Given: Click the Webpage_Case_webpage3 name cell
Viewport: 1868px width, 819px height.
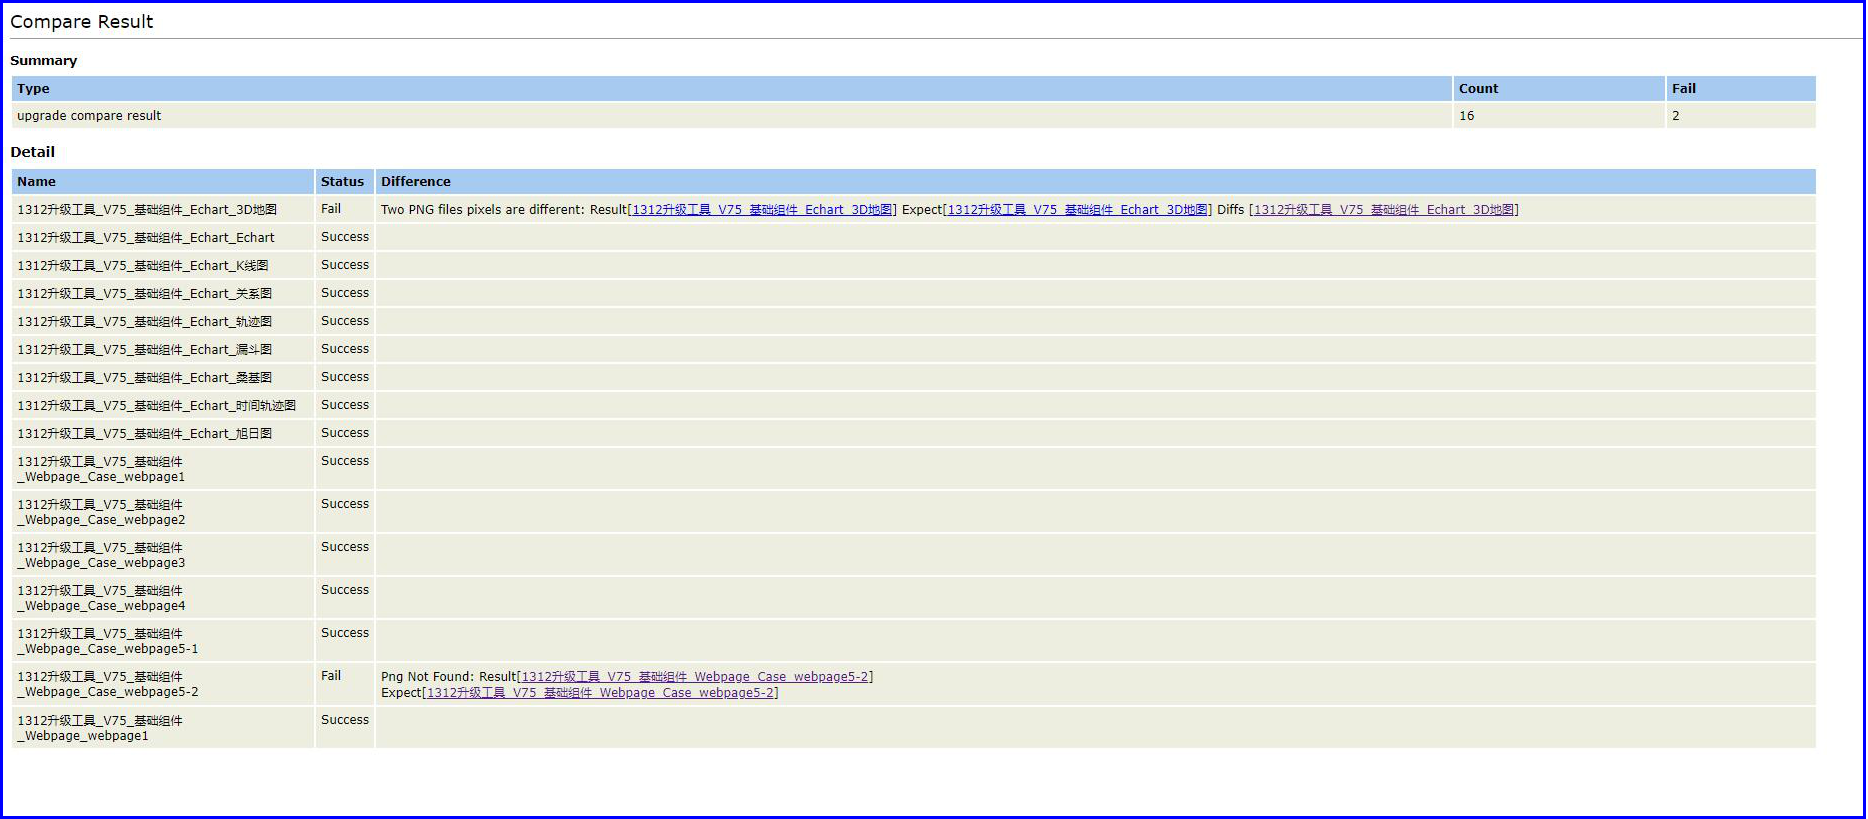Looking at the screenshot, I should 101,555.
